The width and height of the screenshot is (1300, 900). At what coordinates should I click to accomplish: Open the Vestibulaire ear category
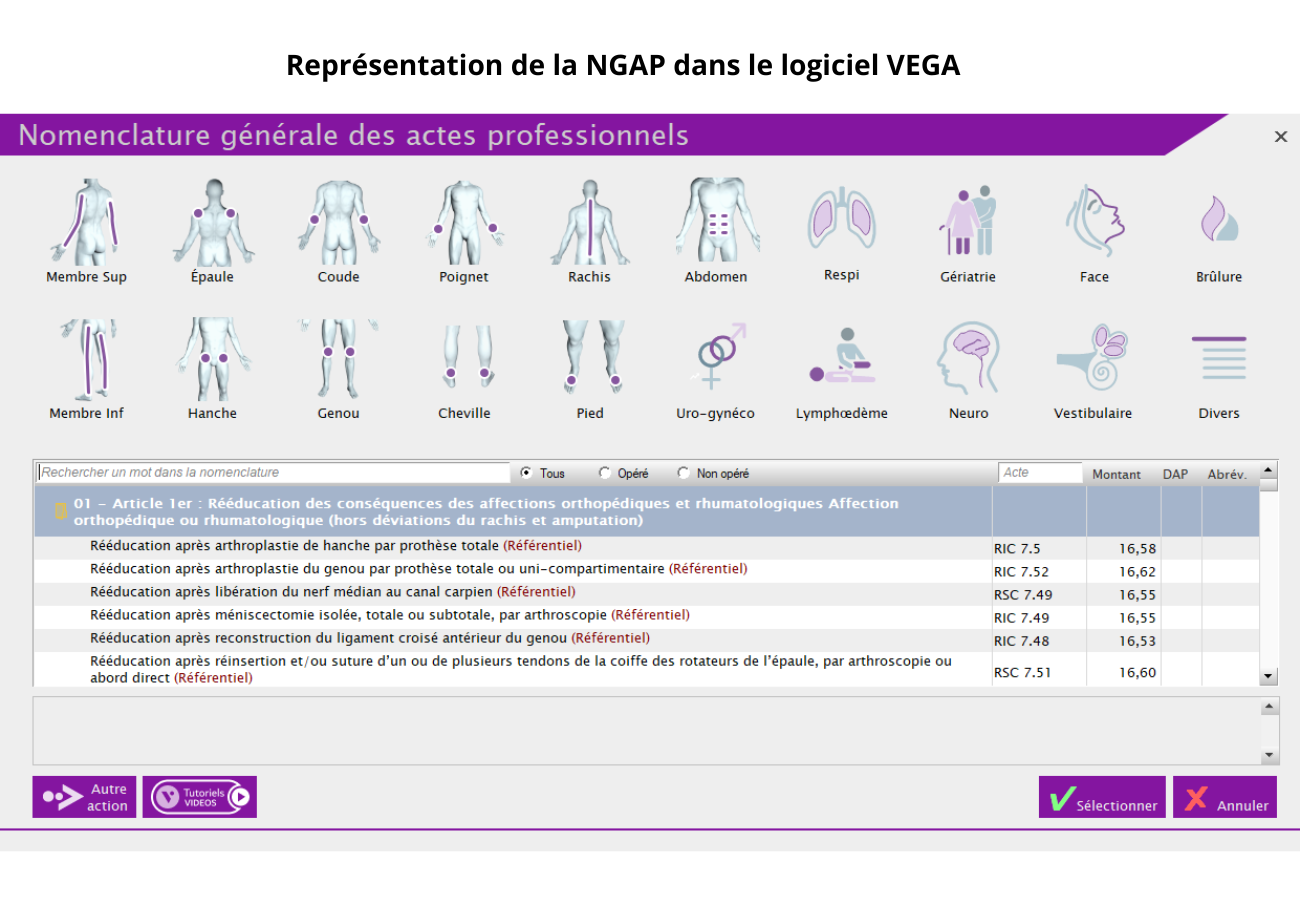pyautogui.click(x=1093, y=355)
